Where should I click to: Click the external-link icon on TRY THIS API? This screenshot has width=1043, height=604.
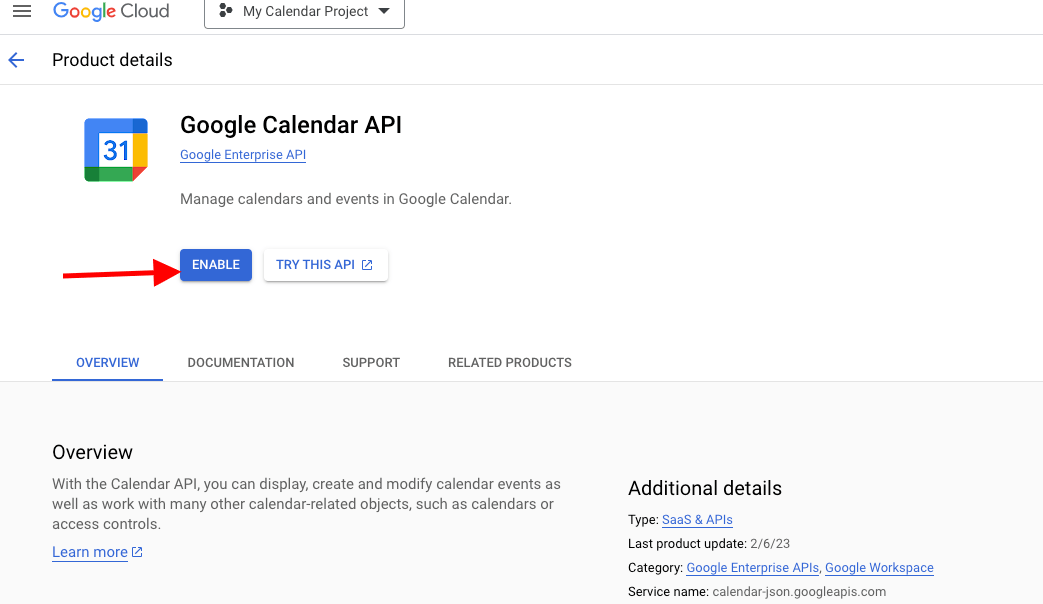click(x=367, y=265)
